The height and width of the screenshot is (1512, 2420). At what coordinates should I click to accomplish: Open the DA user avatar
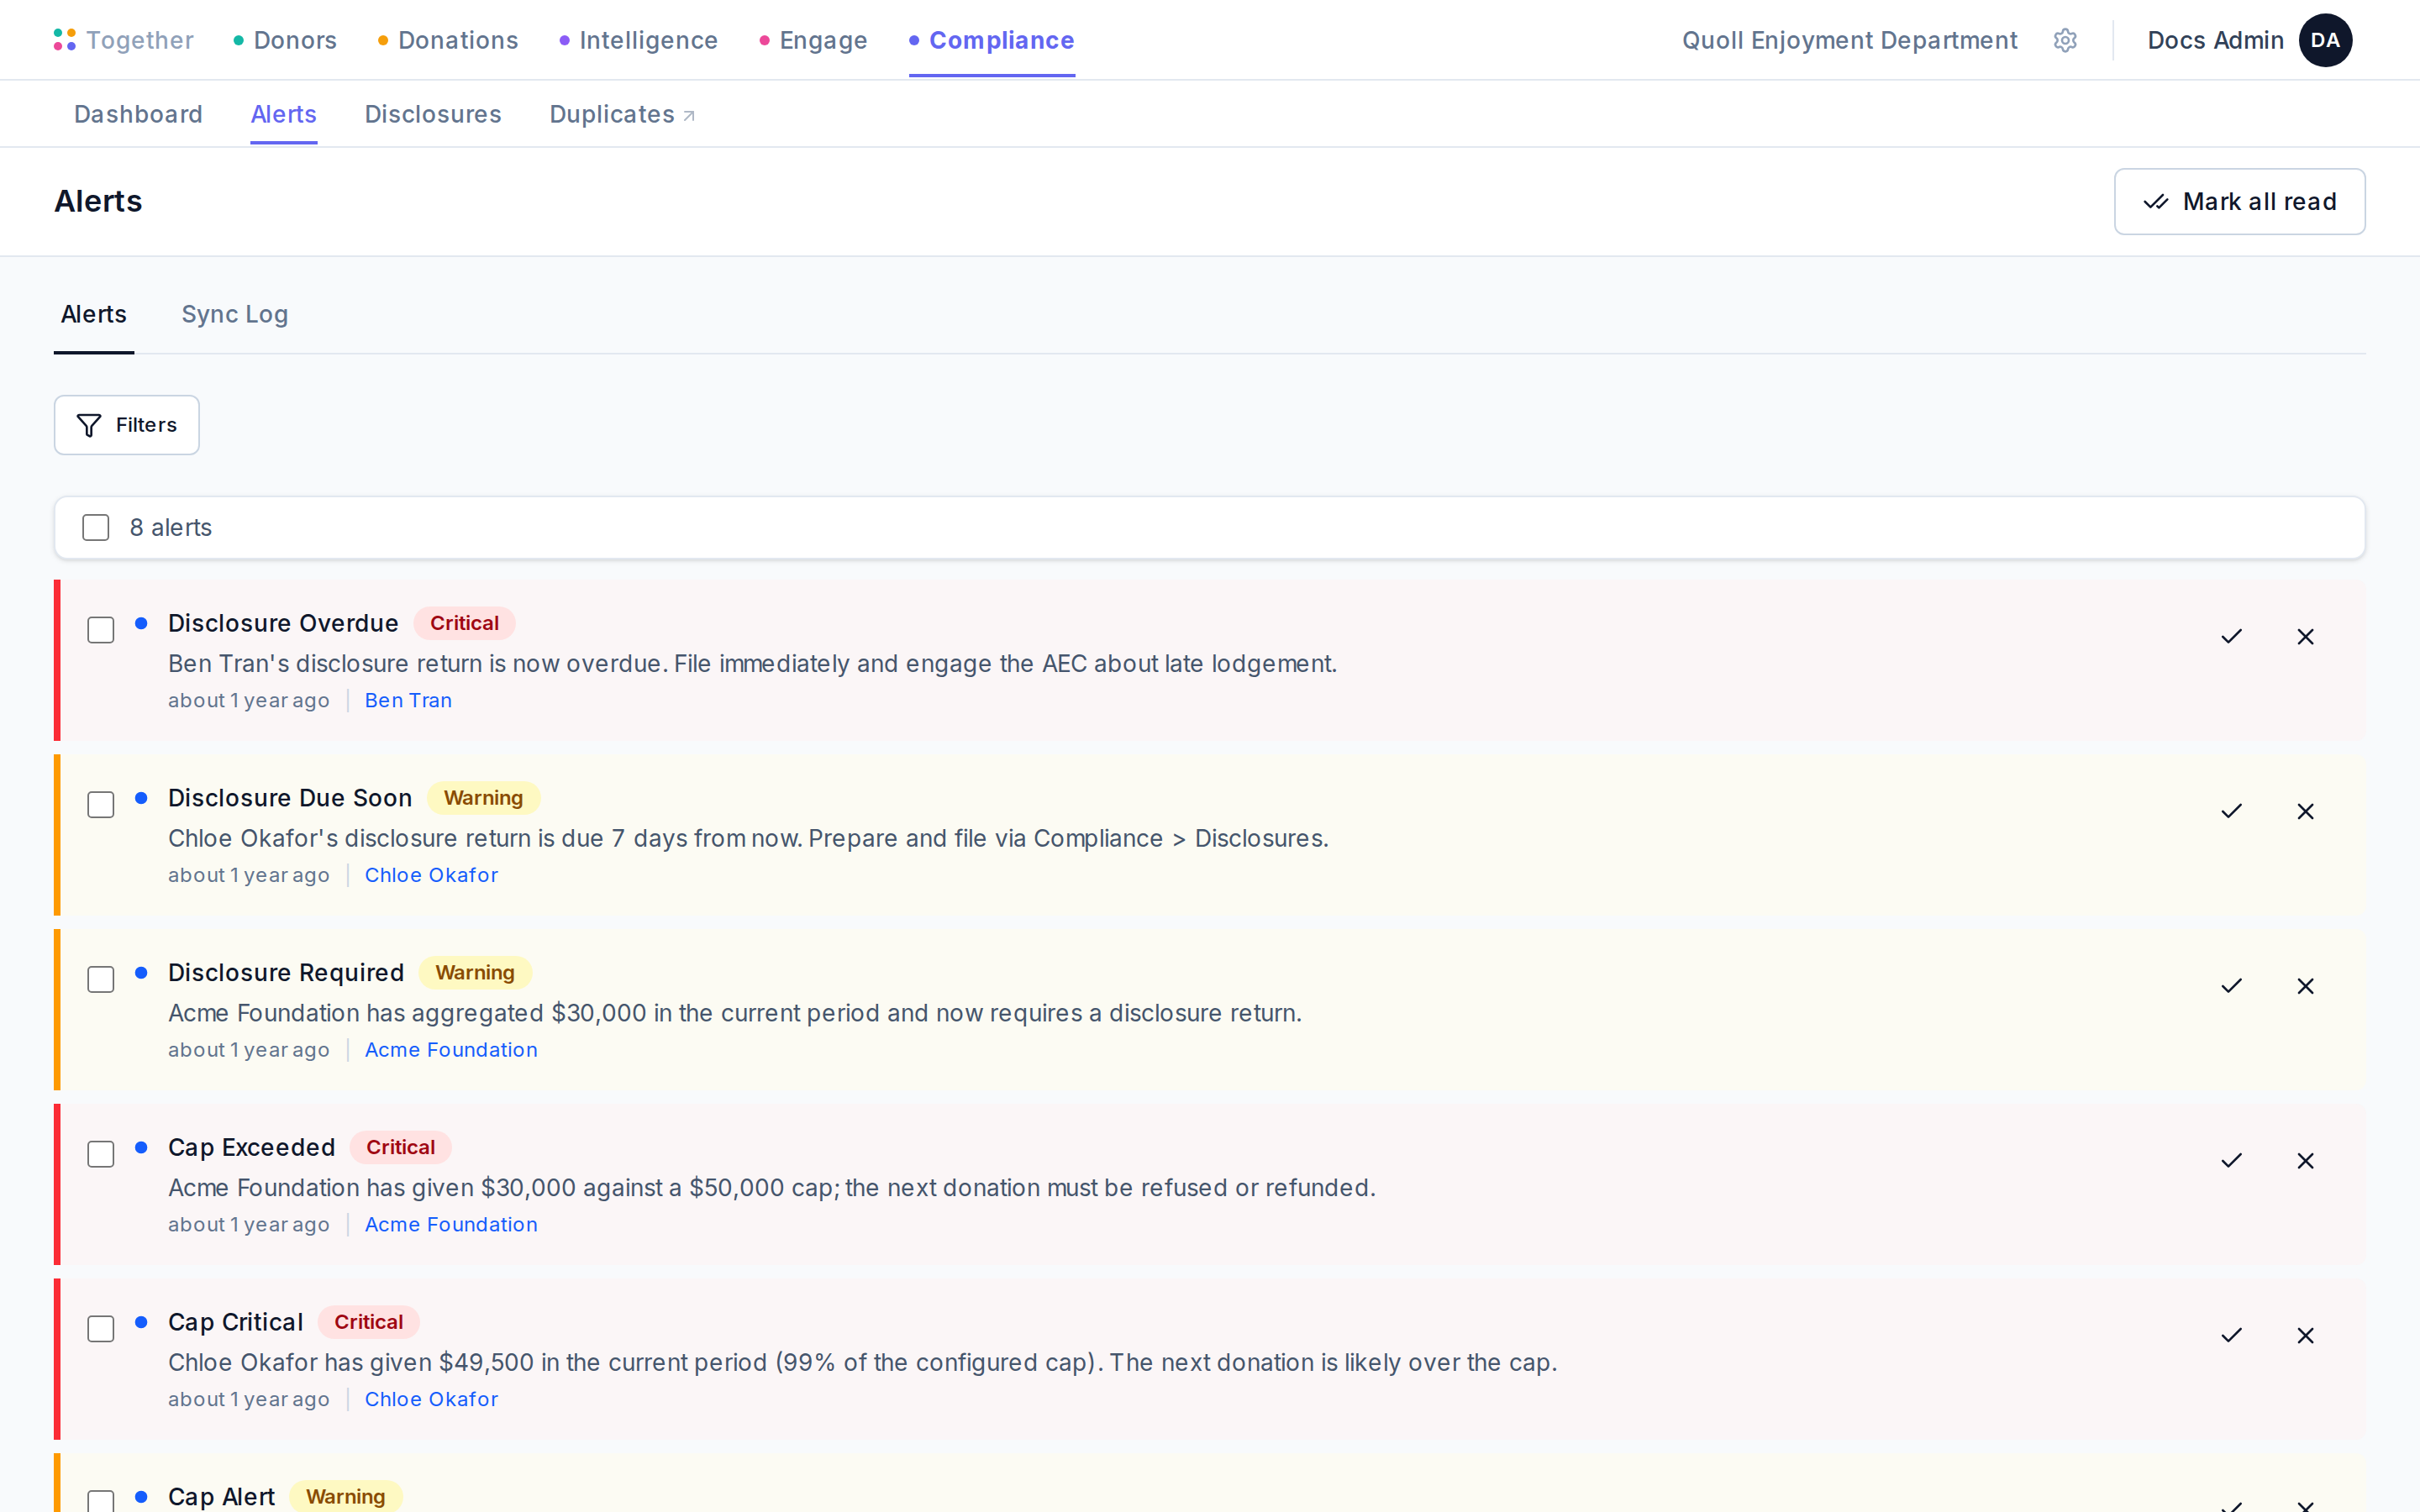pos(2325,40)
